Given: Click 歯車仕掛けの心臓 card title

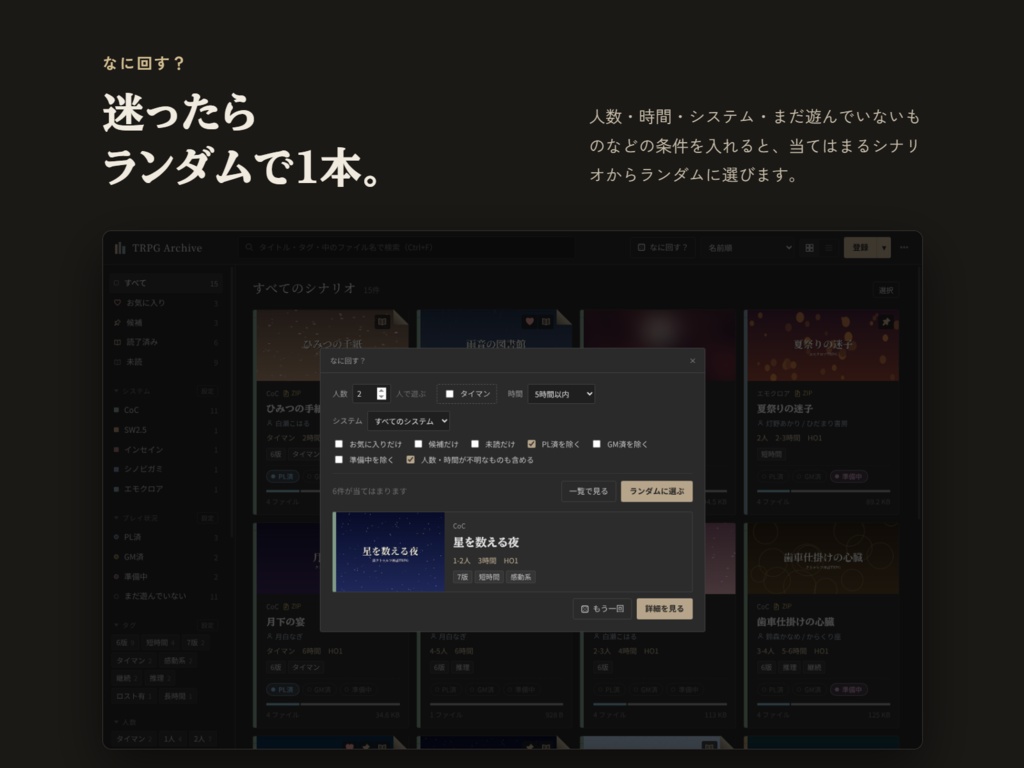Looking at the screenshot, I should (795, 622).
